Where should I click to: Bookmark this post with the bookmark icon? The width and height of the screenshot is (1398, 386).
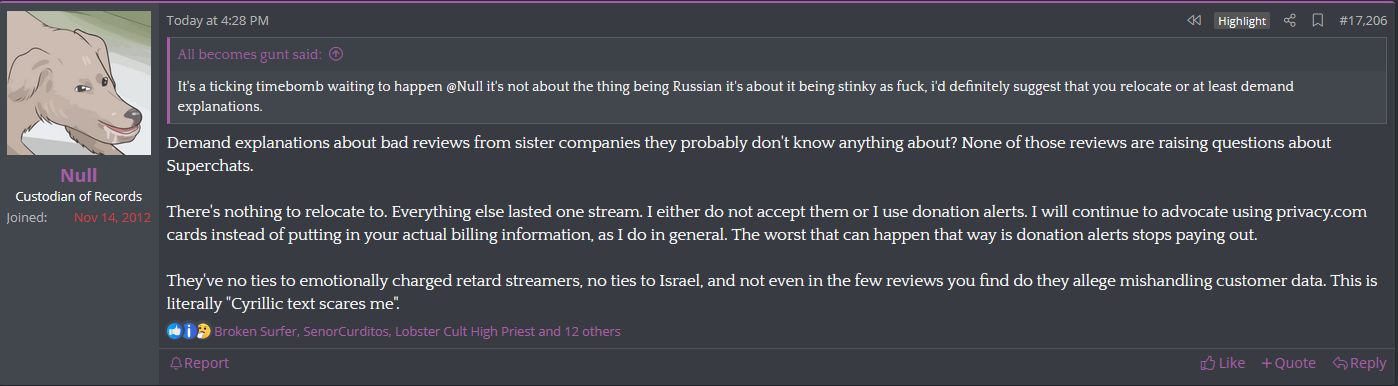click(1318, 20)
